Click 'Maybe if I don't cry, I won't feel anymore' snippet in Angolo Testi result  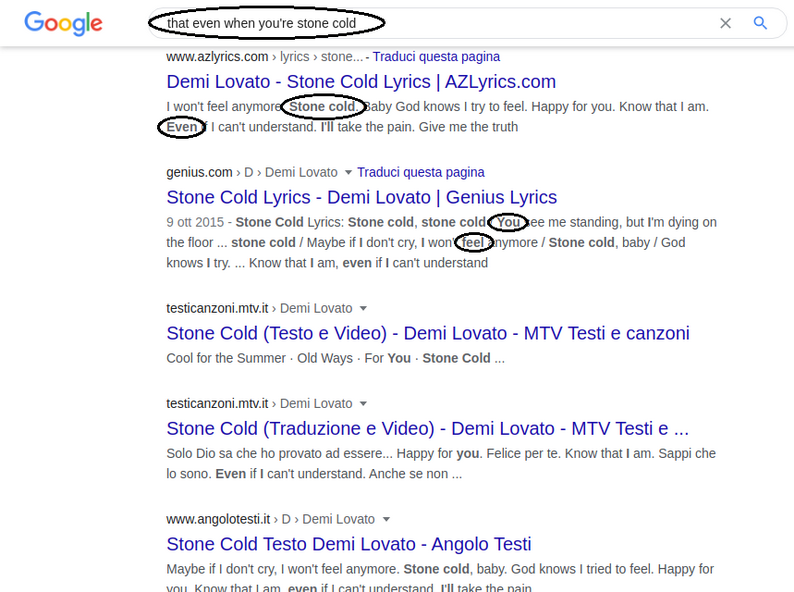(x=283, y=569)
